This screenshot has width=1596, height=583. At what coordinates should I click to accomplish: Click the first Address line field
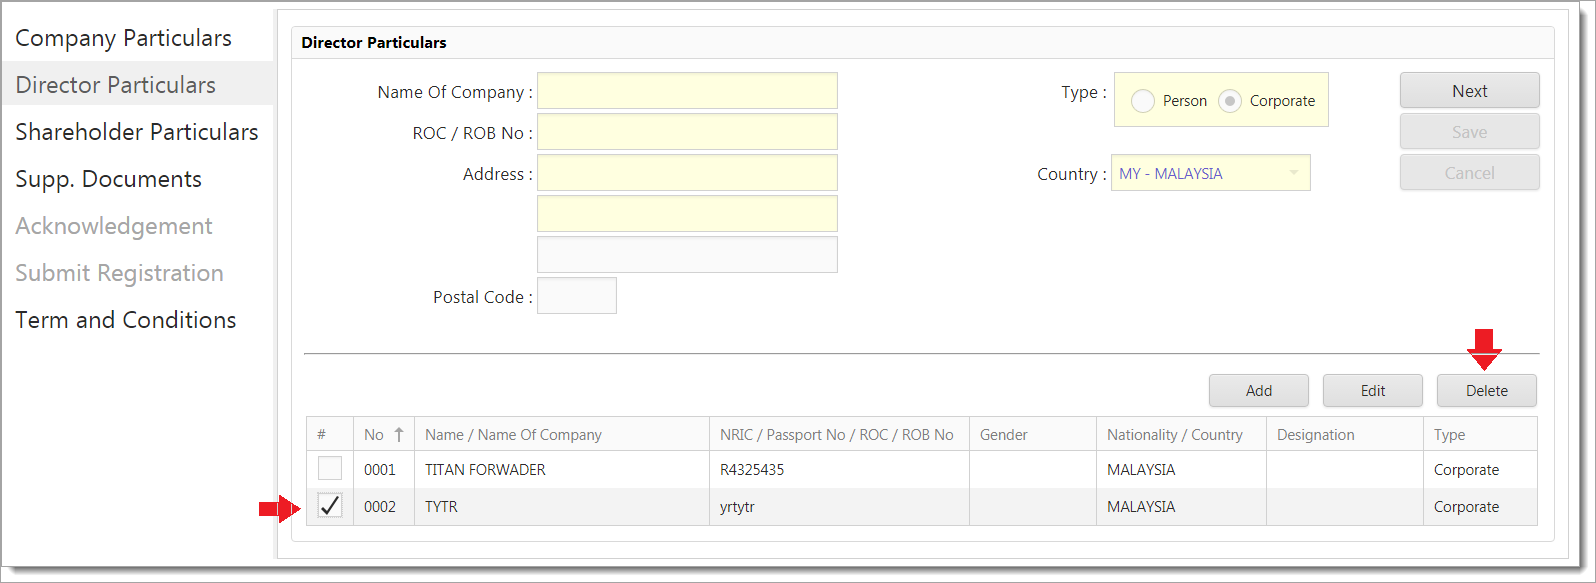[x=687, y=173]
